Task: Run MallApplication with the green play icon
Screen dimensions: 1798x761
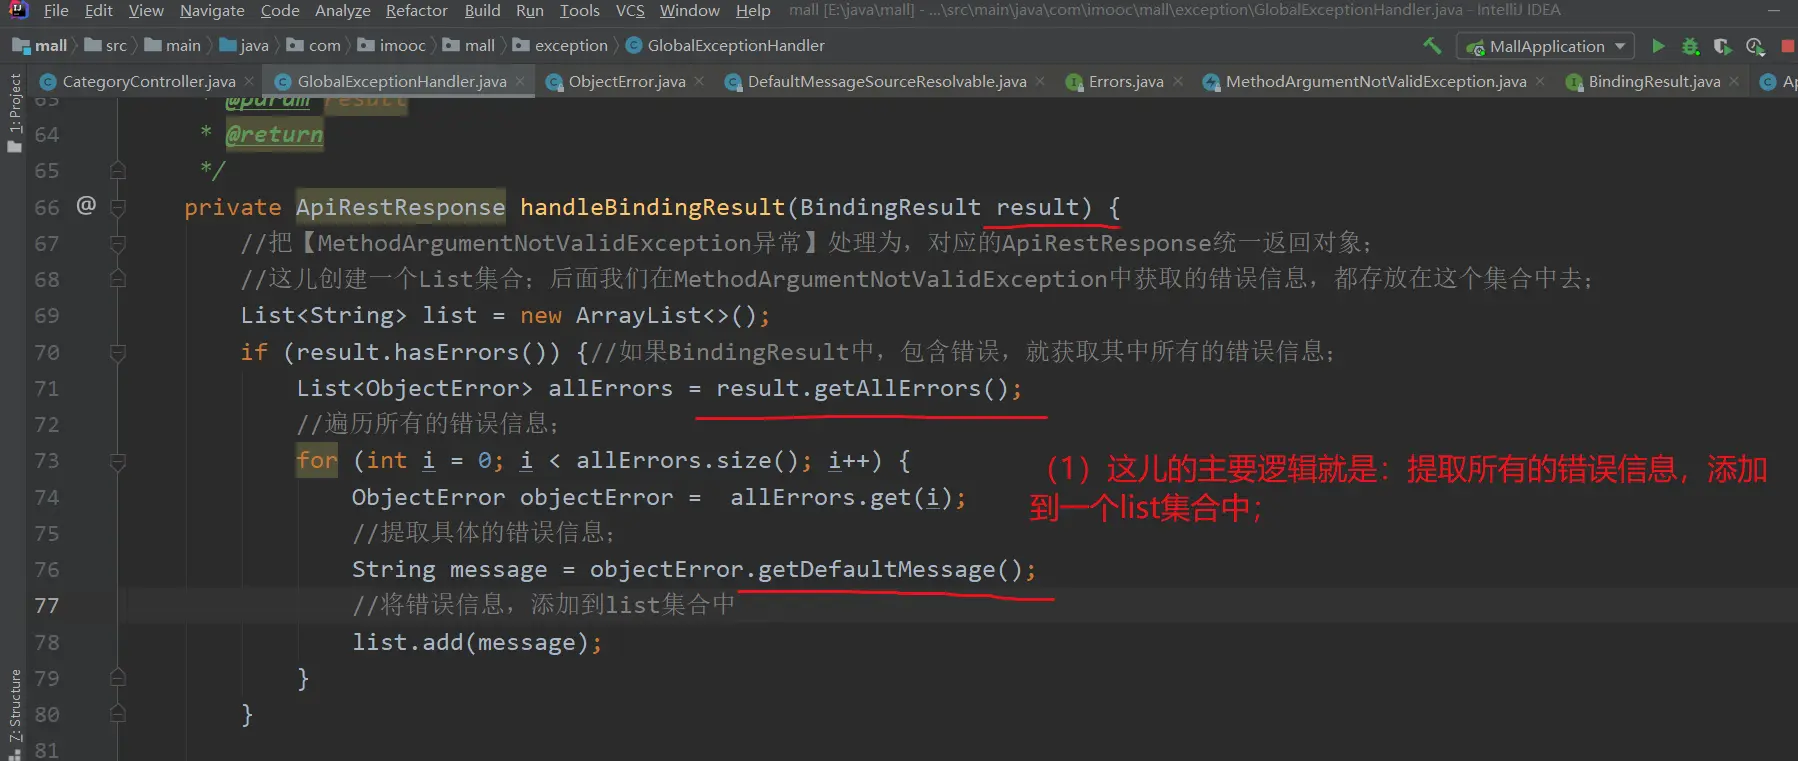Action: click(1658, 46)
